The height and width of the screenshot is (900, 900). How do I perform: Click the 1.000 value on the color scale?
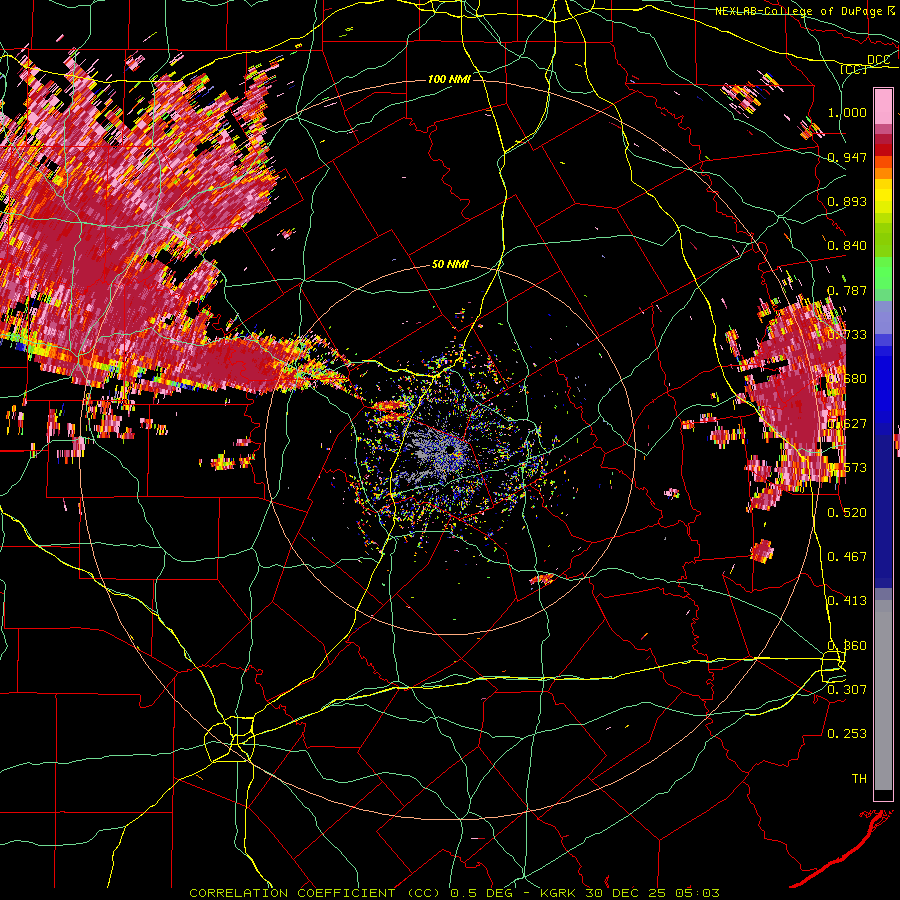click(x=847, y=112)
